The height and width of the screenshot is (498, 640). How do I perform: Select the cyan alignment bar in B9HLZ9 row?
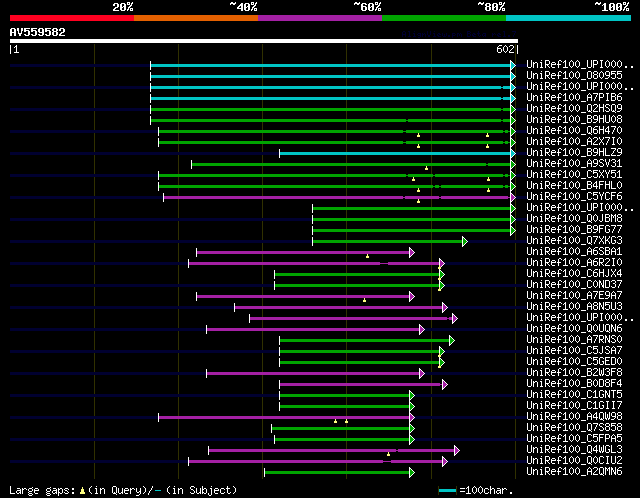(395, 153)
